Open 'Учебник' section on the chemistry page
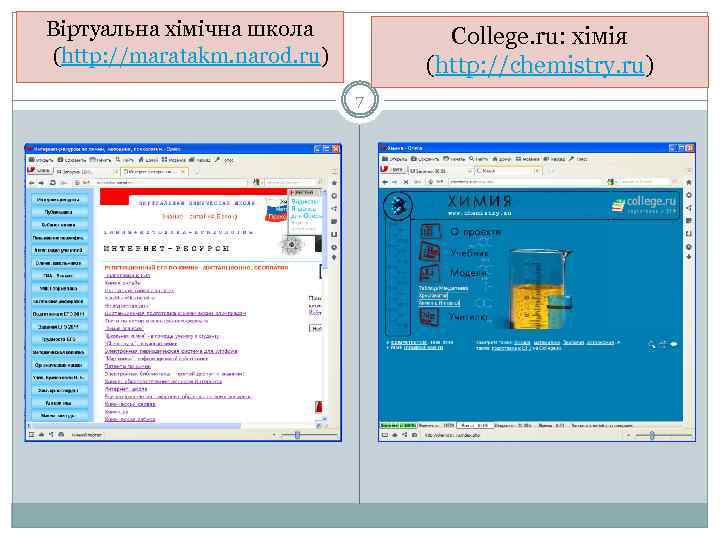This screenshot has width=720, height=540. (x=469, y=253)
